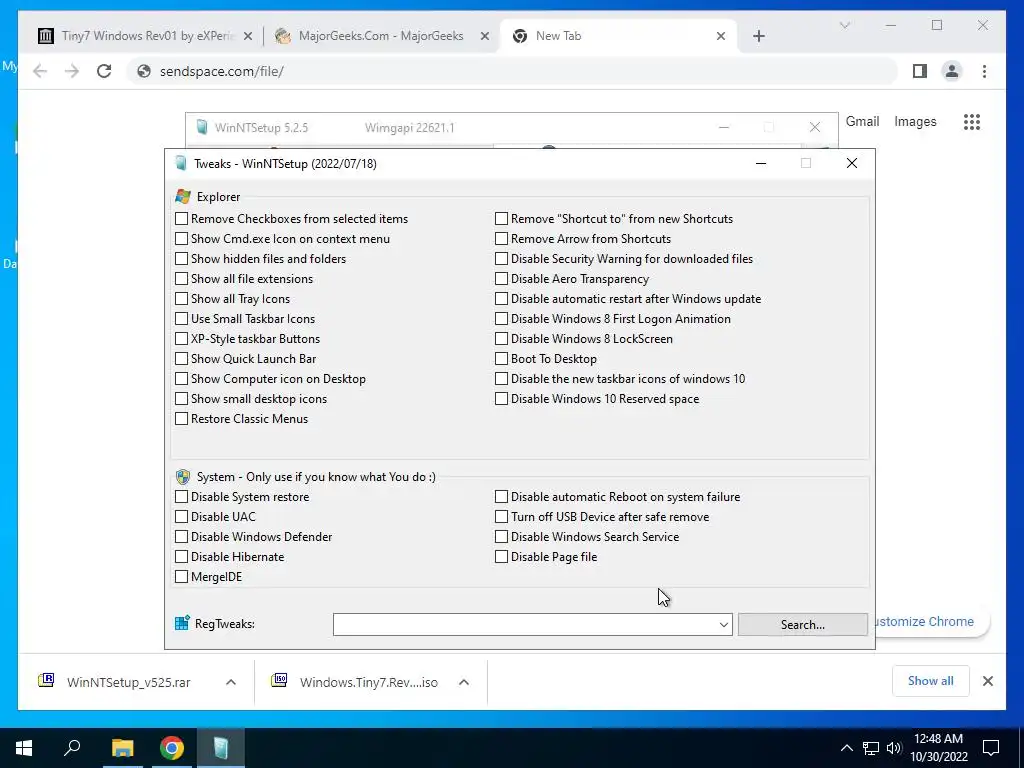Tick Boot To Desktop
1024x768 pixels.
(x=501, y=359)
